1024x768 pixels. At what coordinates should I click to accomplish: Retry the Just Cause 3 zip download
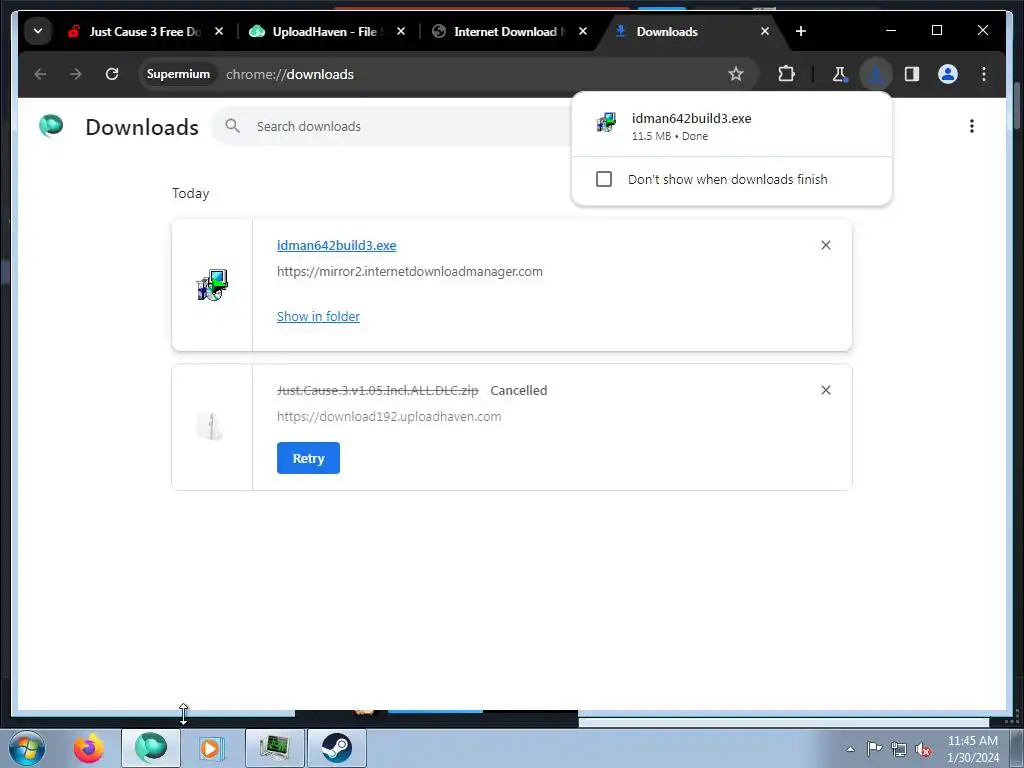[308, 458]
